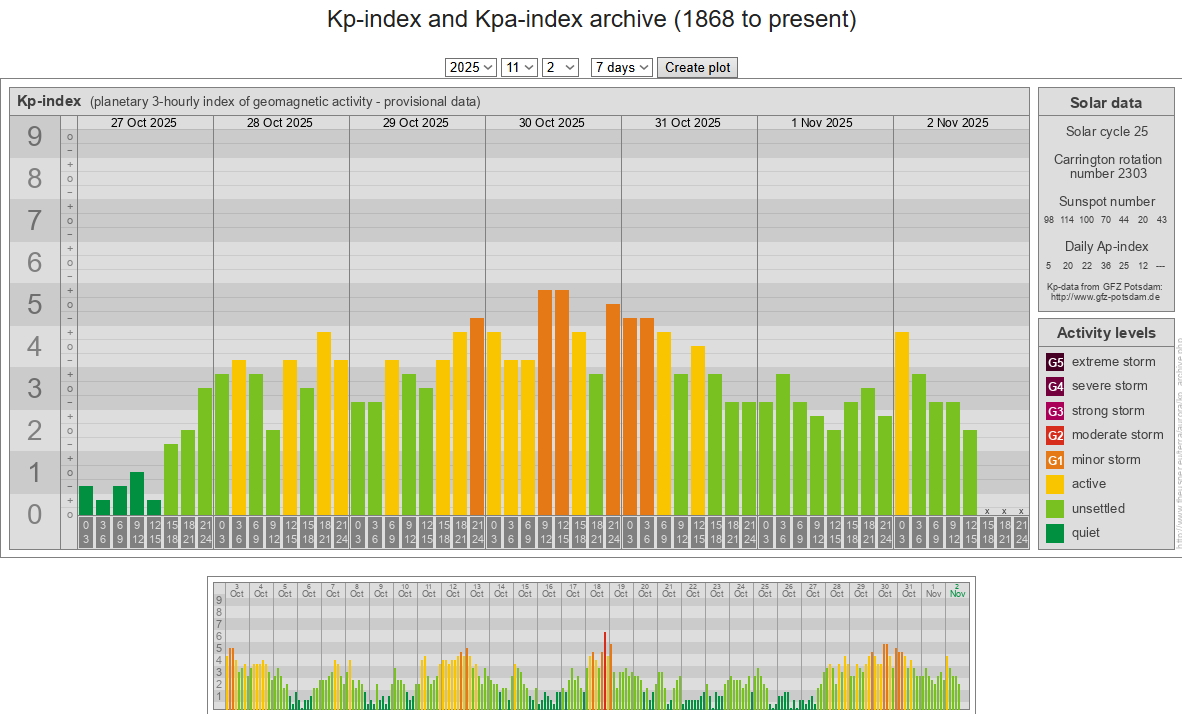
Task: Click the '3 Oct' label in overview chart
Action: (237, 590)
